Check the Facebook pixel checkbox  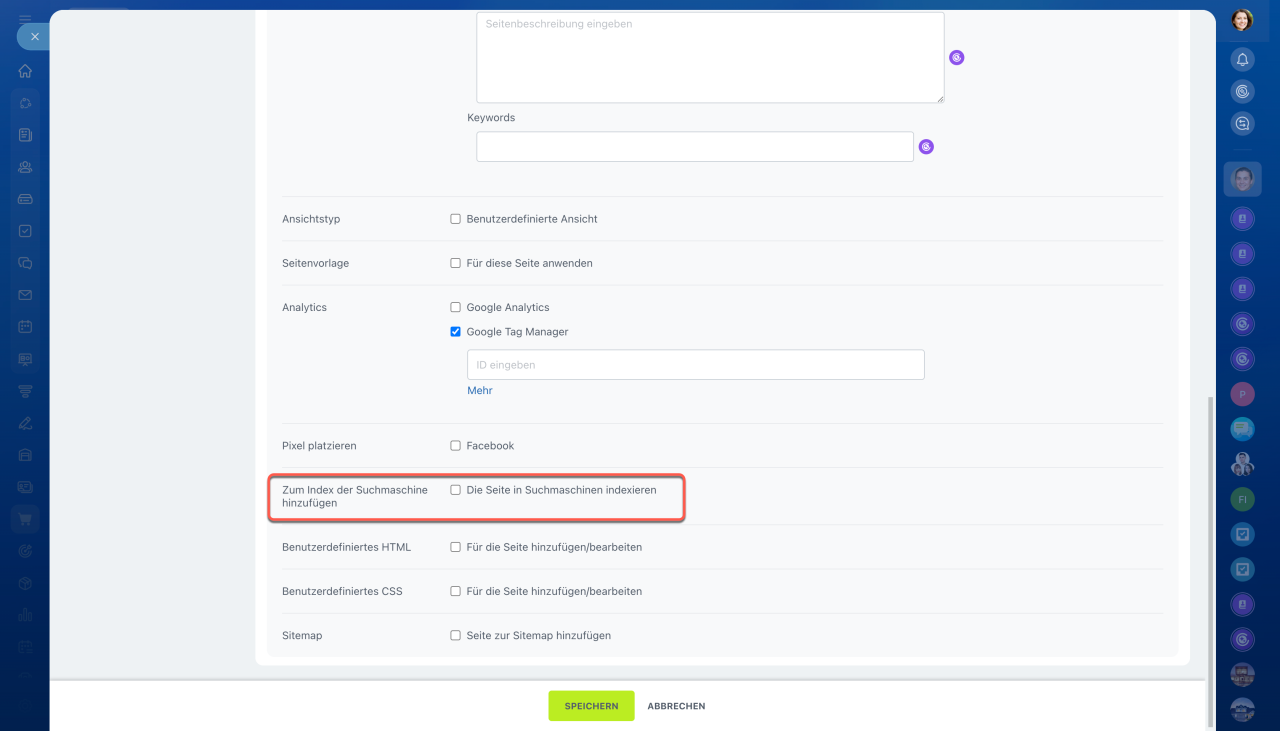tap(456, 446)
